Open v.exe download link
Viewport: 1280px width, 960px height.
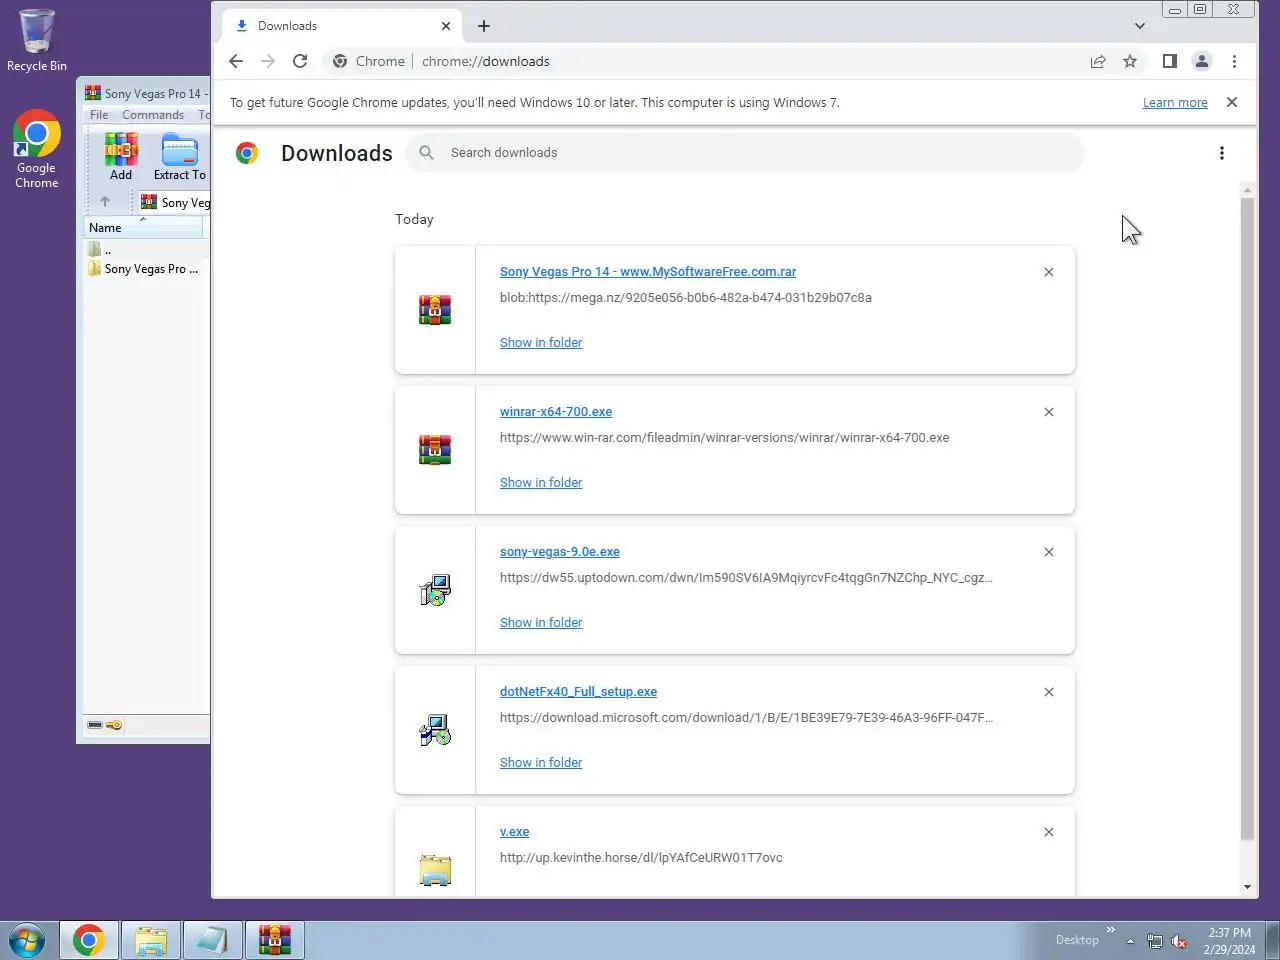514,832
